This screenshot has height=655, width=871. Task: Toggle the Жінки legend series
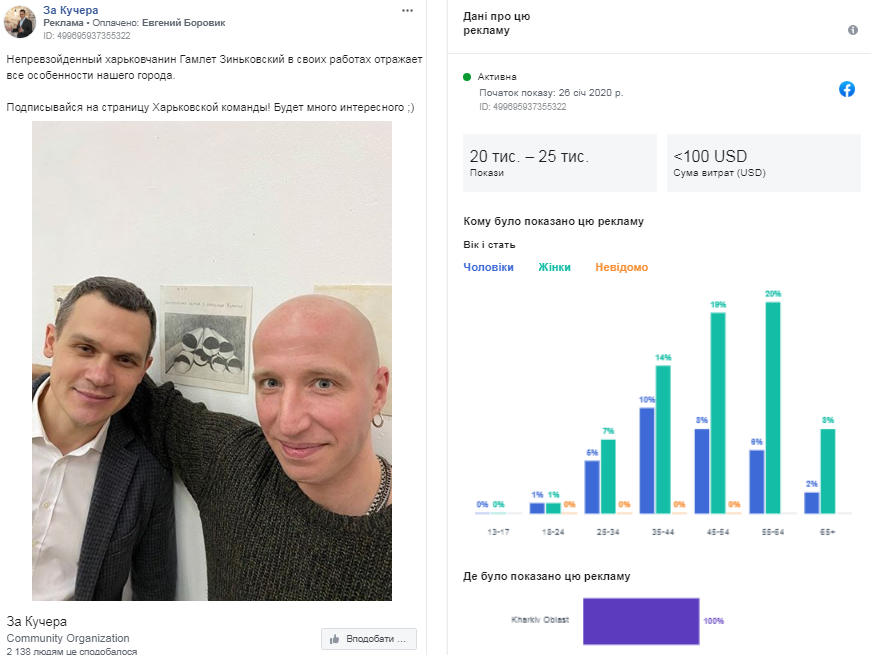pyautogui.click(x=554, y=267)
